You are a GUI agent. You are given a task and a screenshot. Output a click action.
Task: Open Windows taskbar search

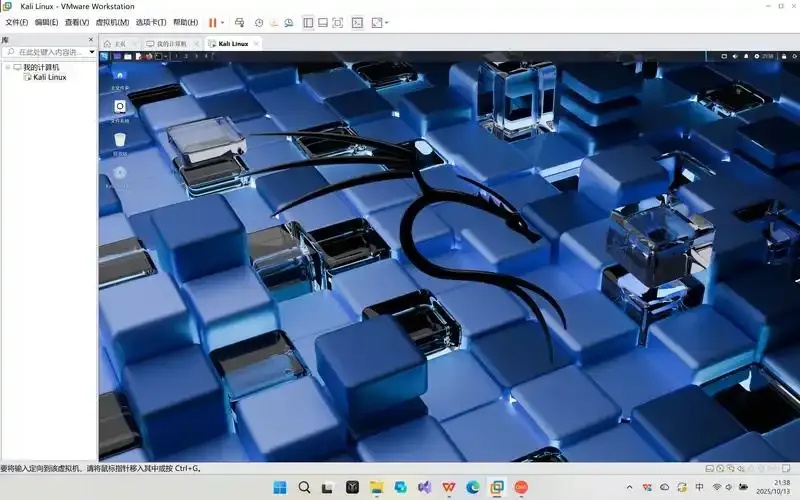tap(304, 487)
